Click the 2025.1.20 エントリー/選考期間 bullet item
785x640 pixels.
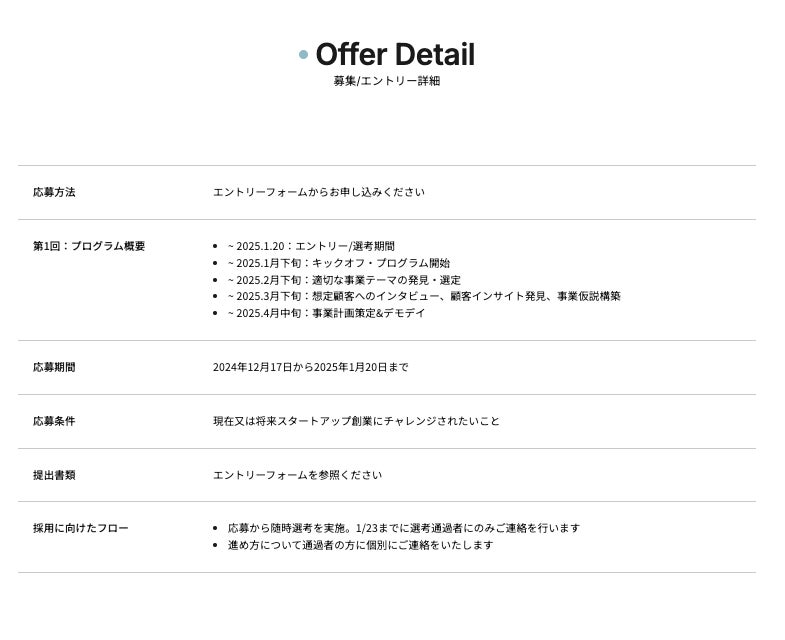311,246
